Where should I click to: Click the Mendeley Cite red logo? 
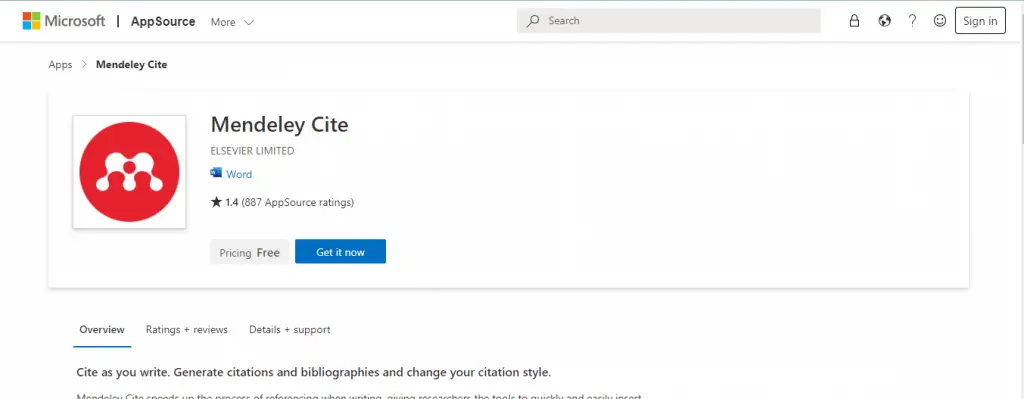tap(129, 172)
